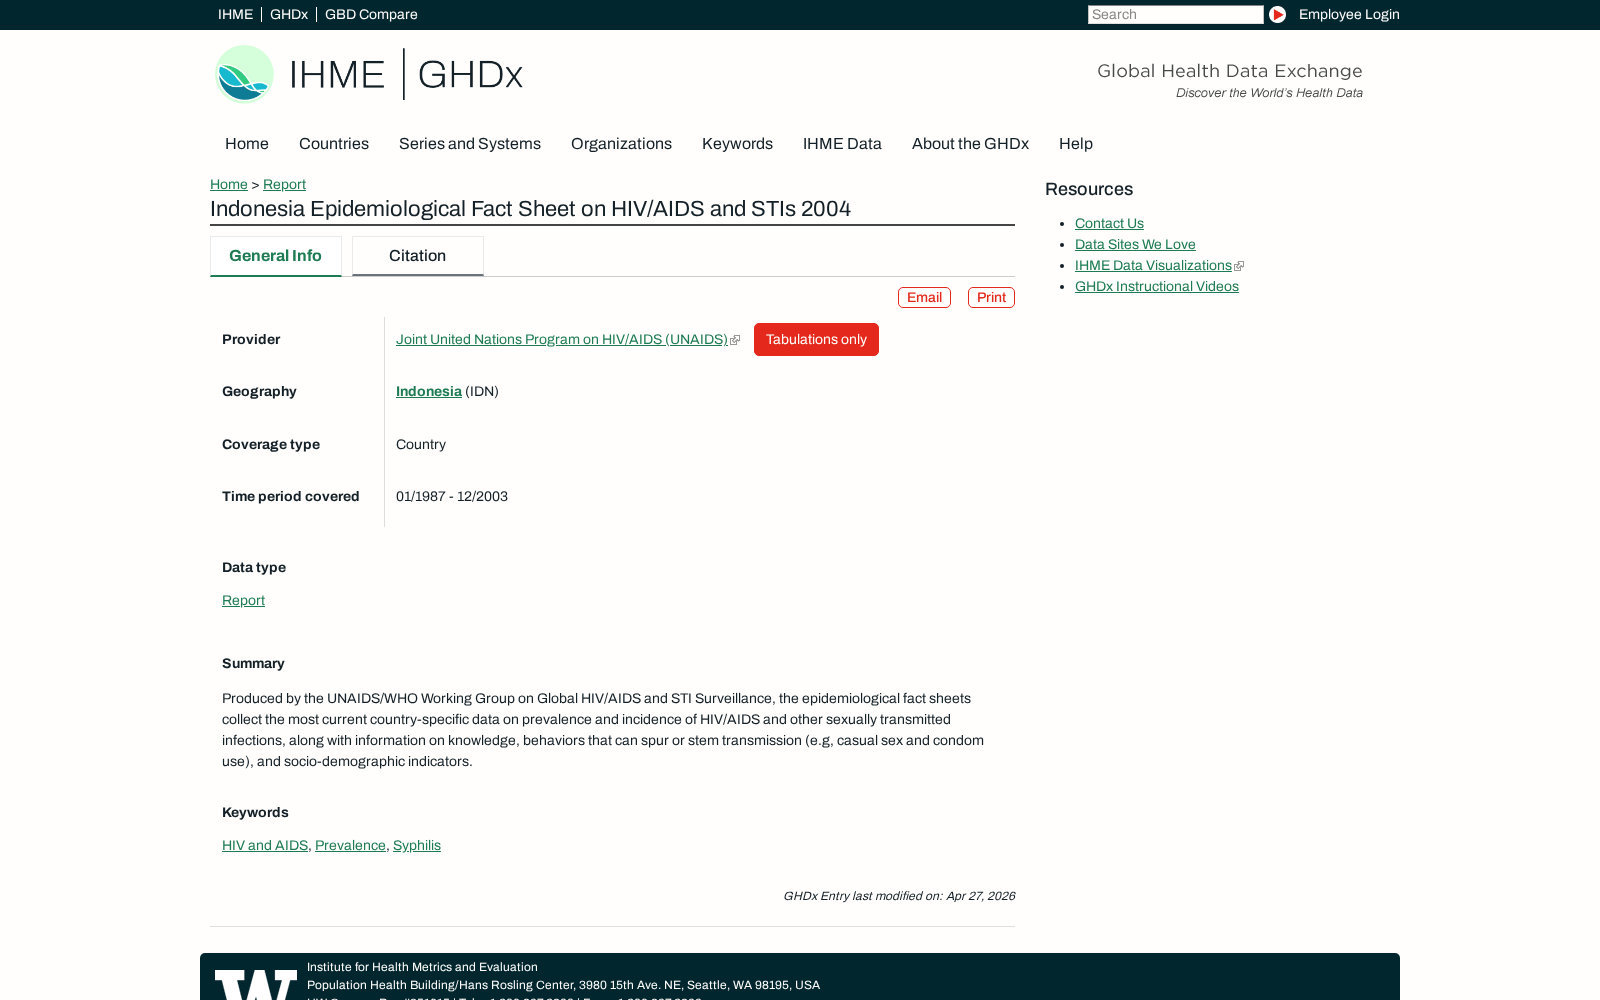Screen dimensions: 1600x1000
Task: Open Employee Login
Action: (x=1349, y=14)
